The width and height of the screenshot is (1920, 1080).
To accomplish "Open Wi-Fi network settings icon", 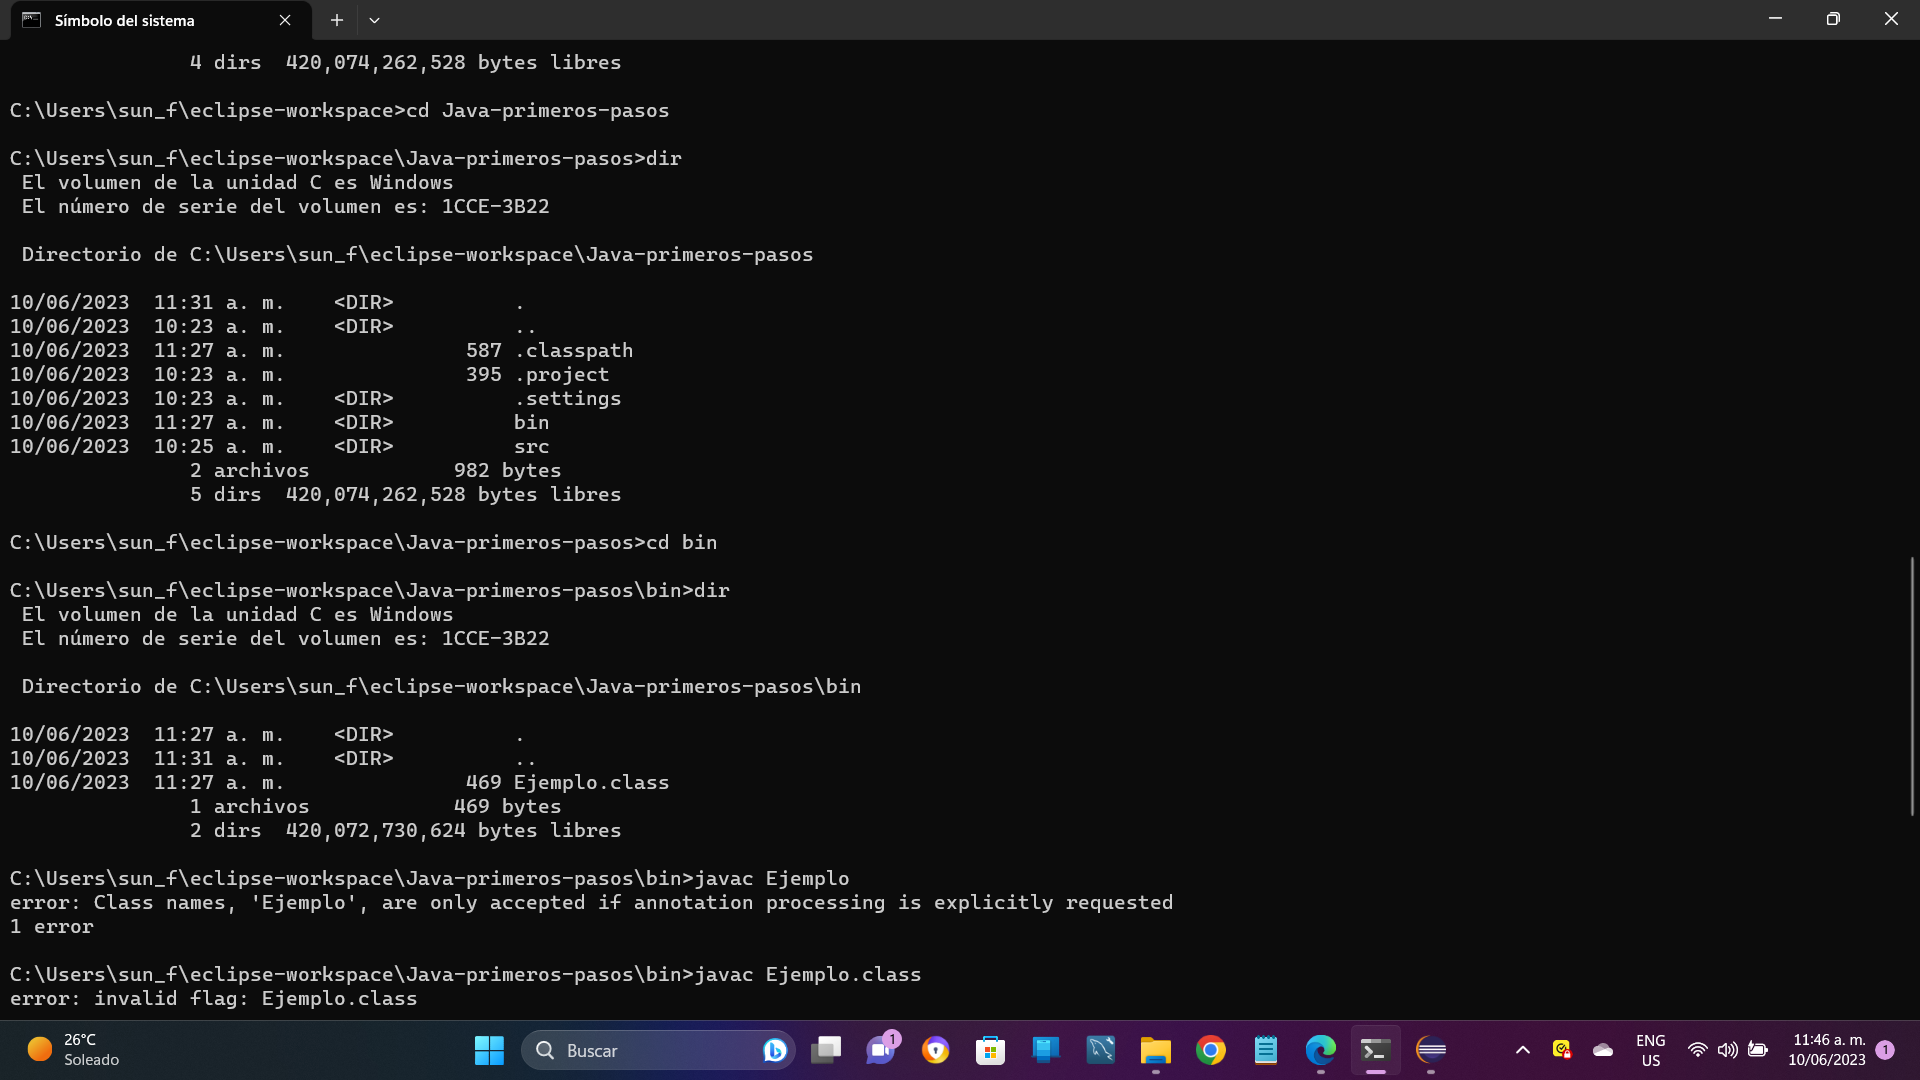I will 1697,1050.
